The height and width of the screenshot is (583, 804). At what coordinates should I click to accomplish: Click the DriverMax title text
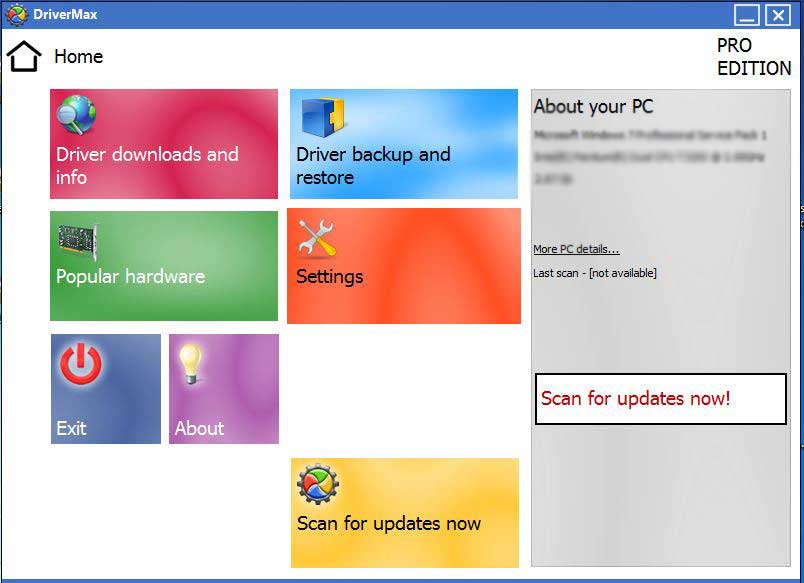(x=65, y=14)
